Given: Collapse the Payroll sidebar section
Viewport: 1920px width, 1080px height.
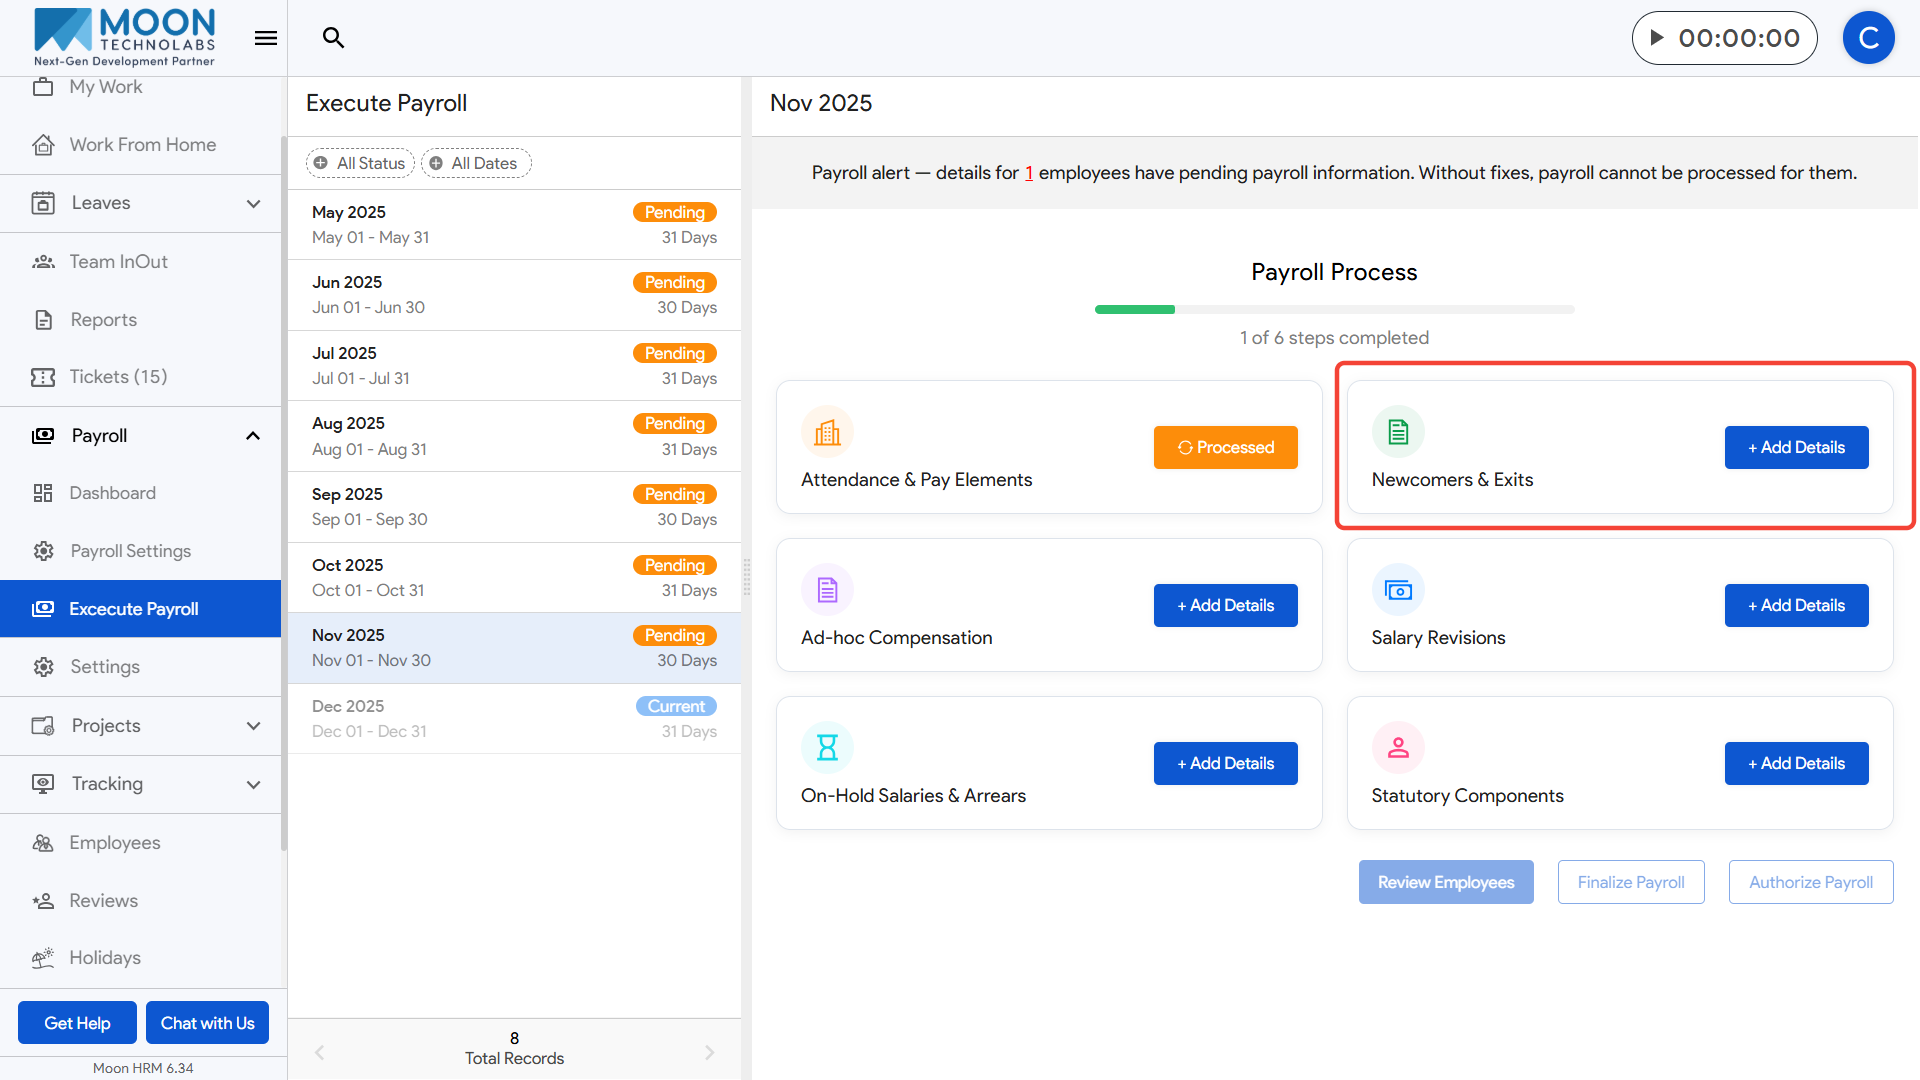Looking at the screenshot, I should (253, 436).
